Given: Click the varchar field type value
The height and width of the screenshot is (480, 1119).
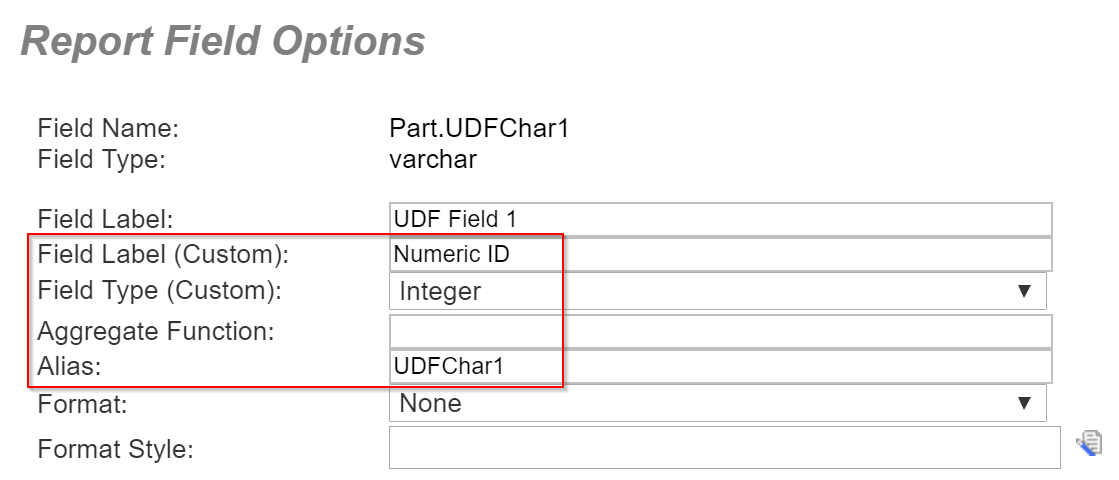Looking at the screenshot, I should (433, 159).
